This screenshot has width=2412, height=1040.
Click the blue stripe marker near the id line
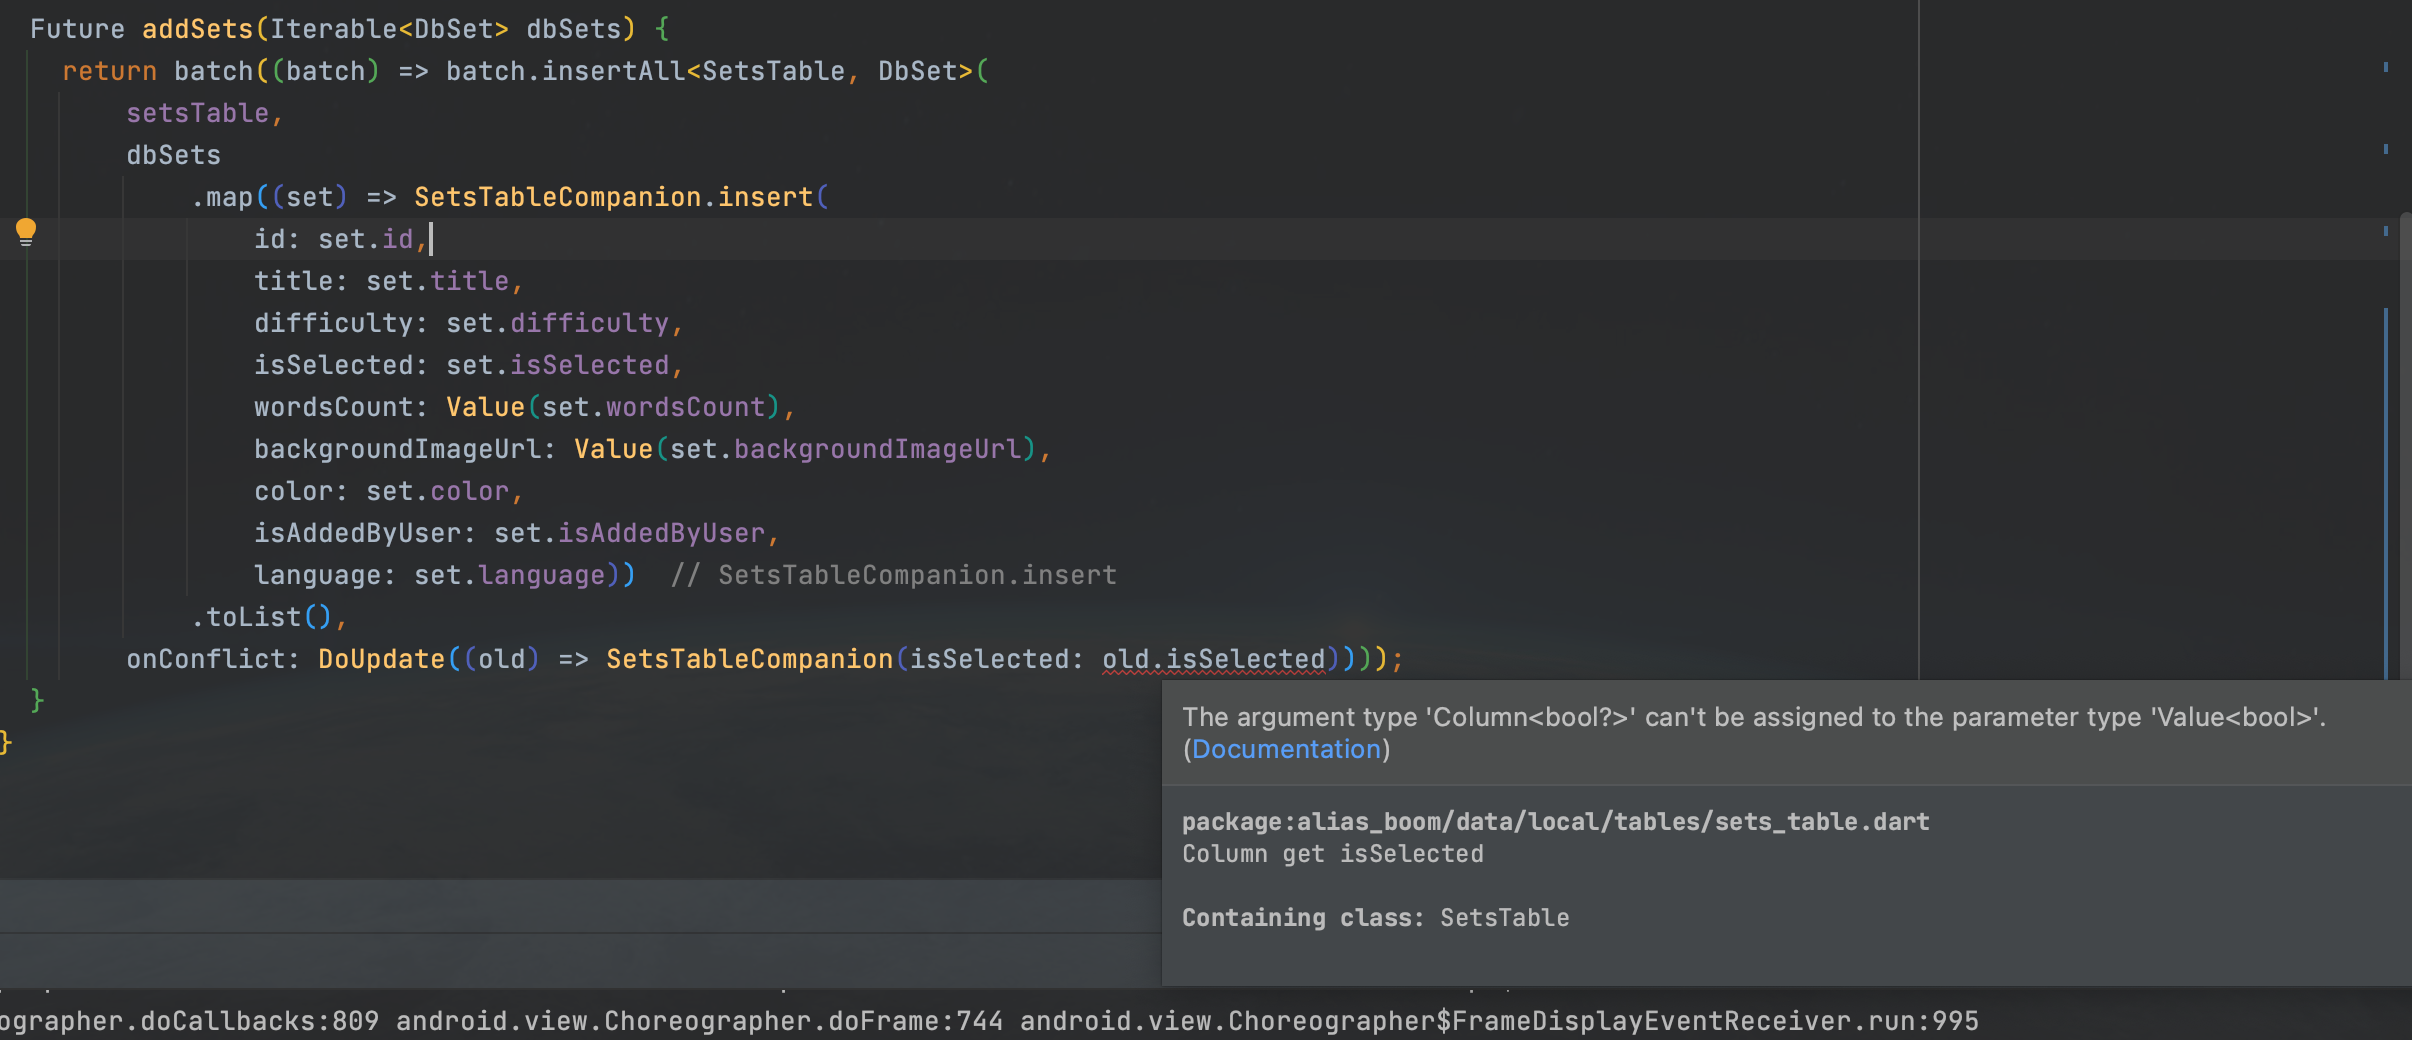[2388, 232]
